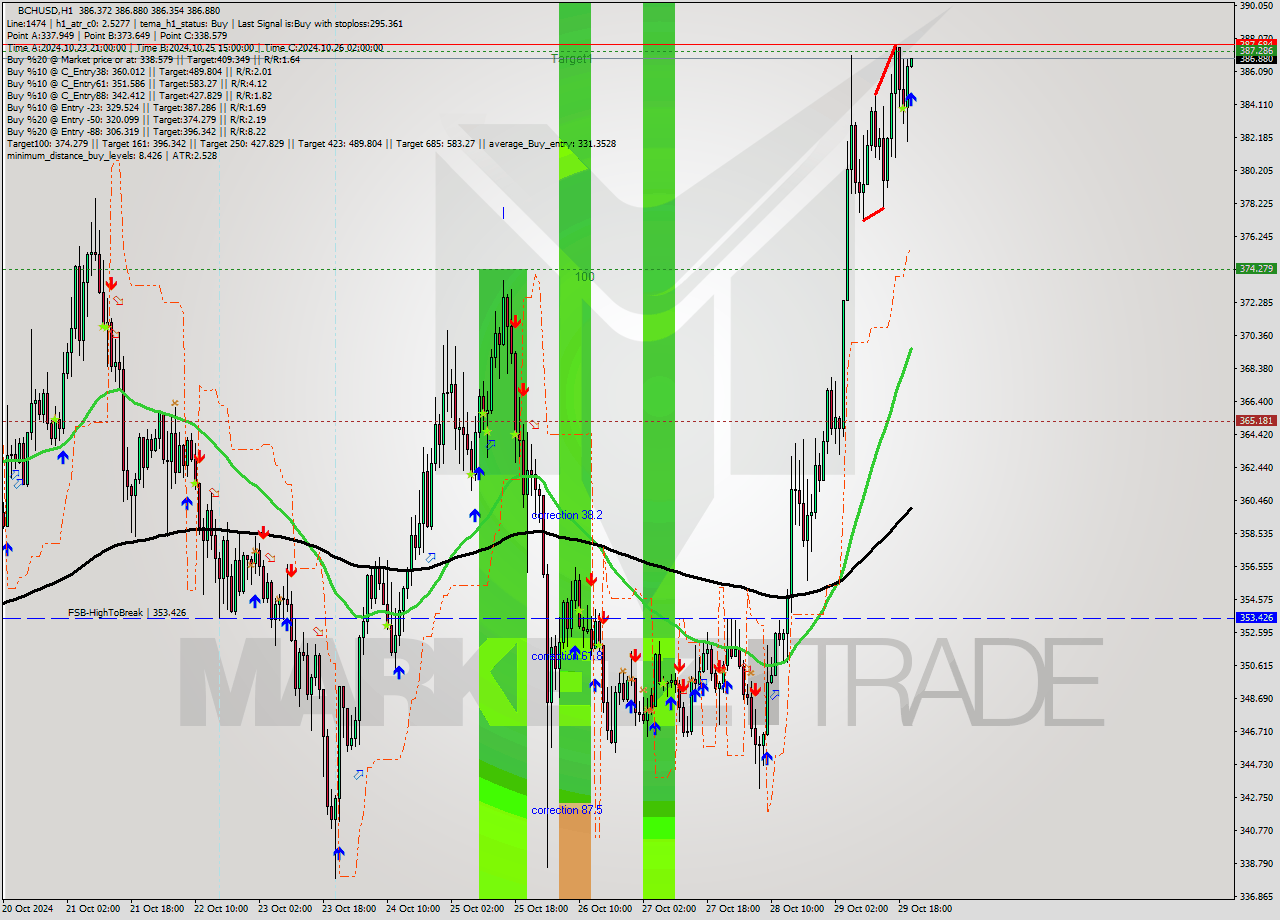
Task: Click the '29 Oct 02:00' time label
Action: (x=860, y=909)
